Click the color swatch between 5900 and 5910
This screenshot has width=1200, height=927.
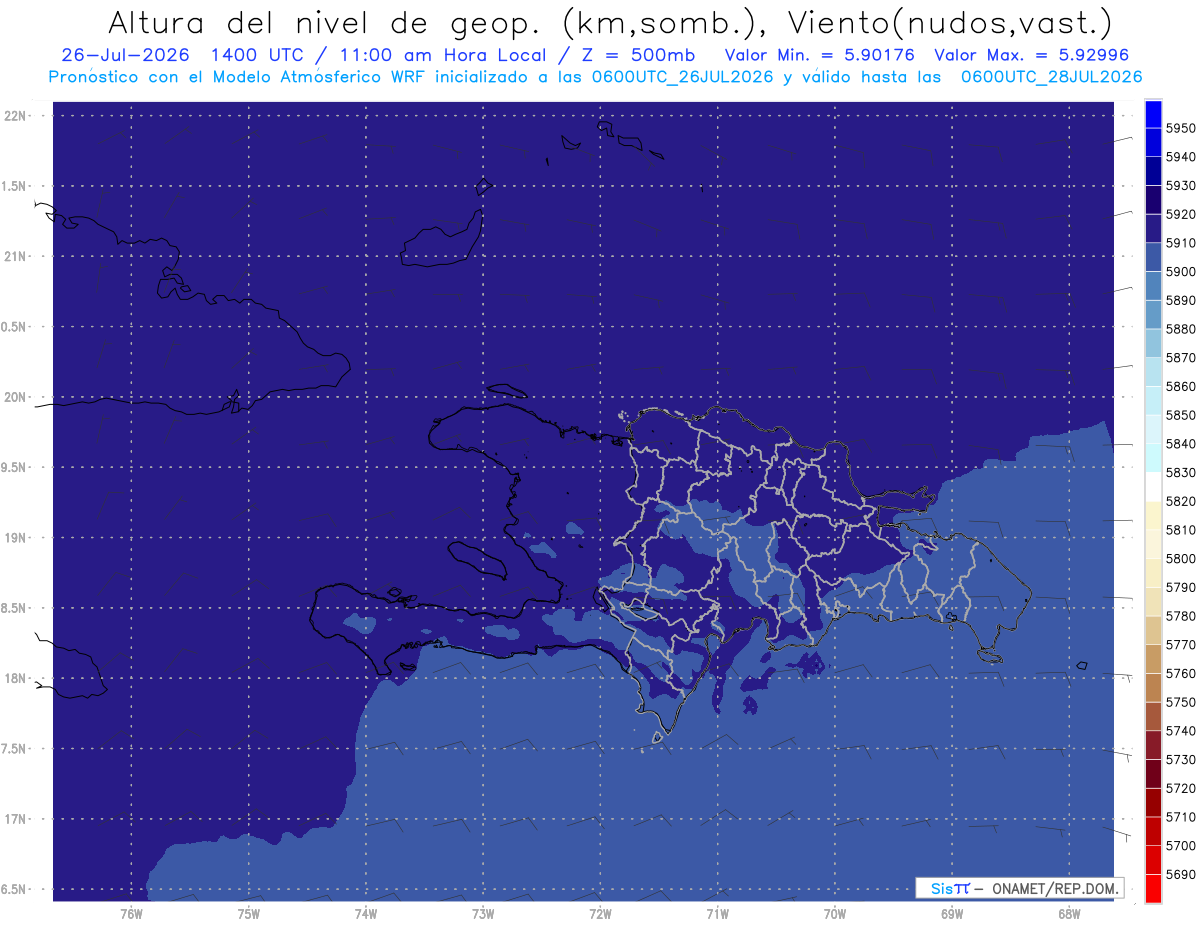point(1152,257)
